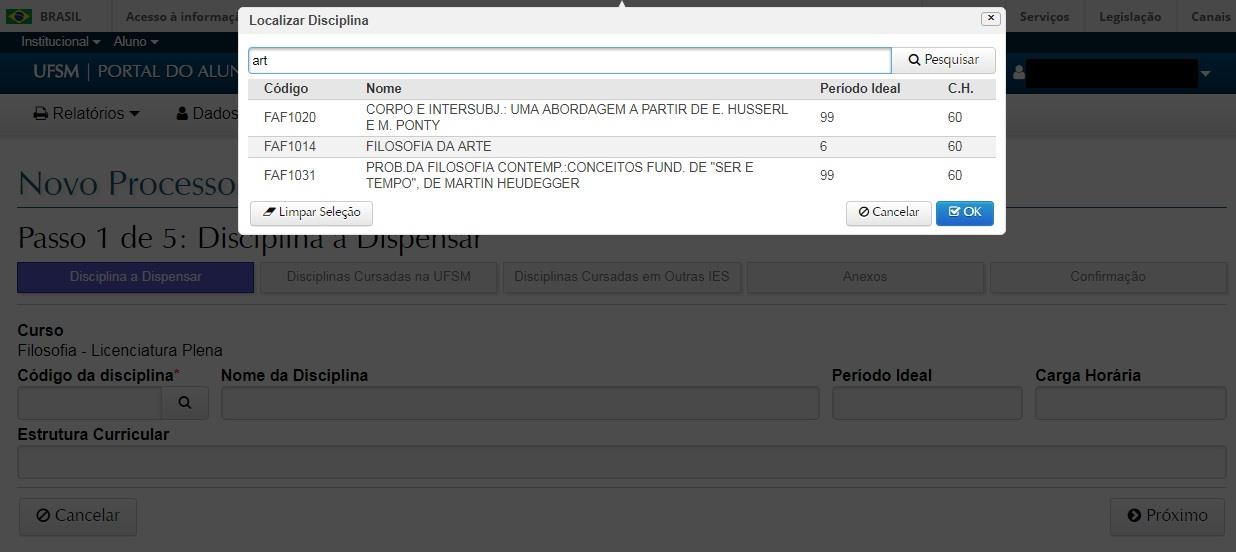Open the Legislação link in top bar

(1129, 17)
